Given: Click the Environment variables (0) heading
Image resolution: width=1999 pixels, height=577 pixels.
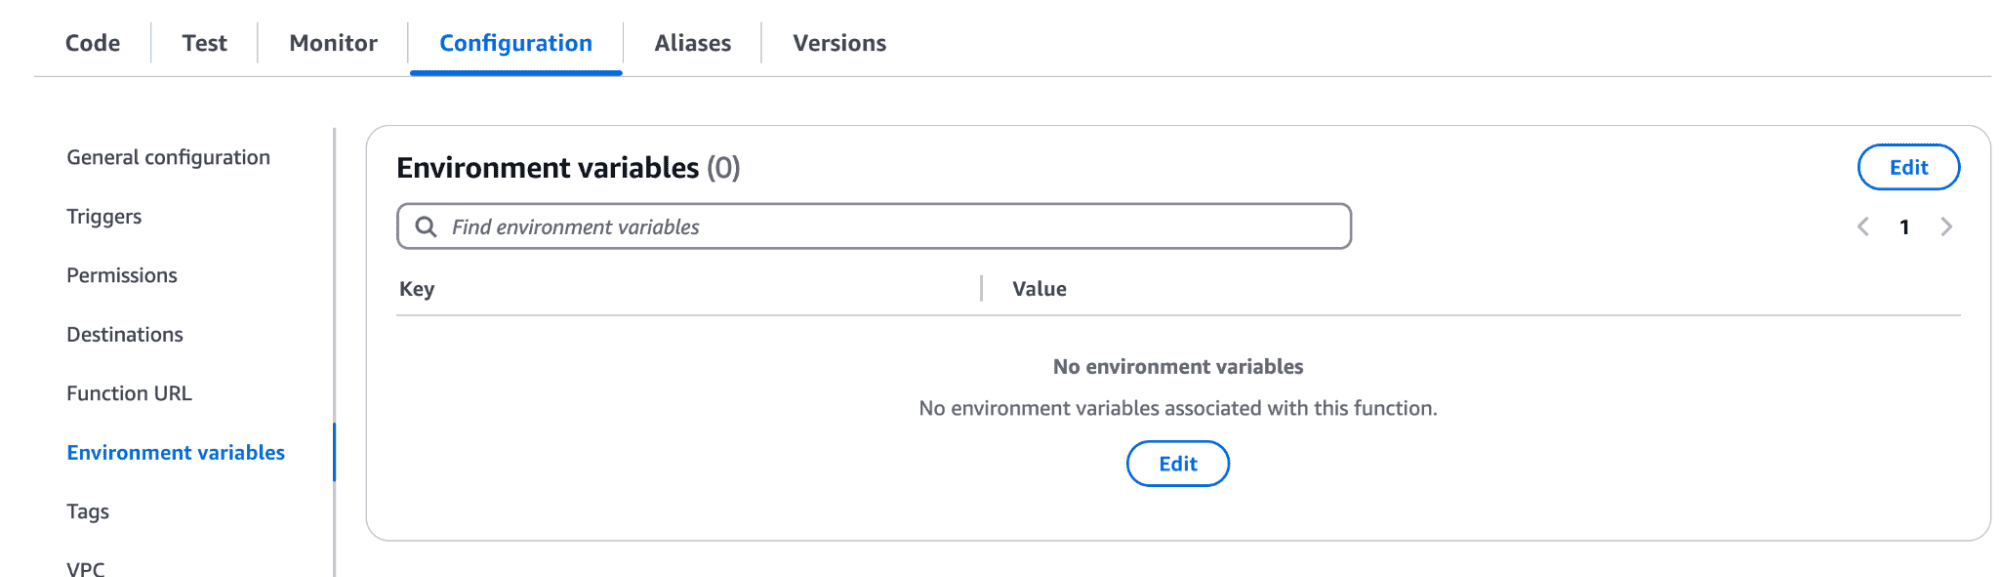Looking at the screenshot, I should (568, 167).
